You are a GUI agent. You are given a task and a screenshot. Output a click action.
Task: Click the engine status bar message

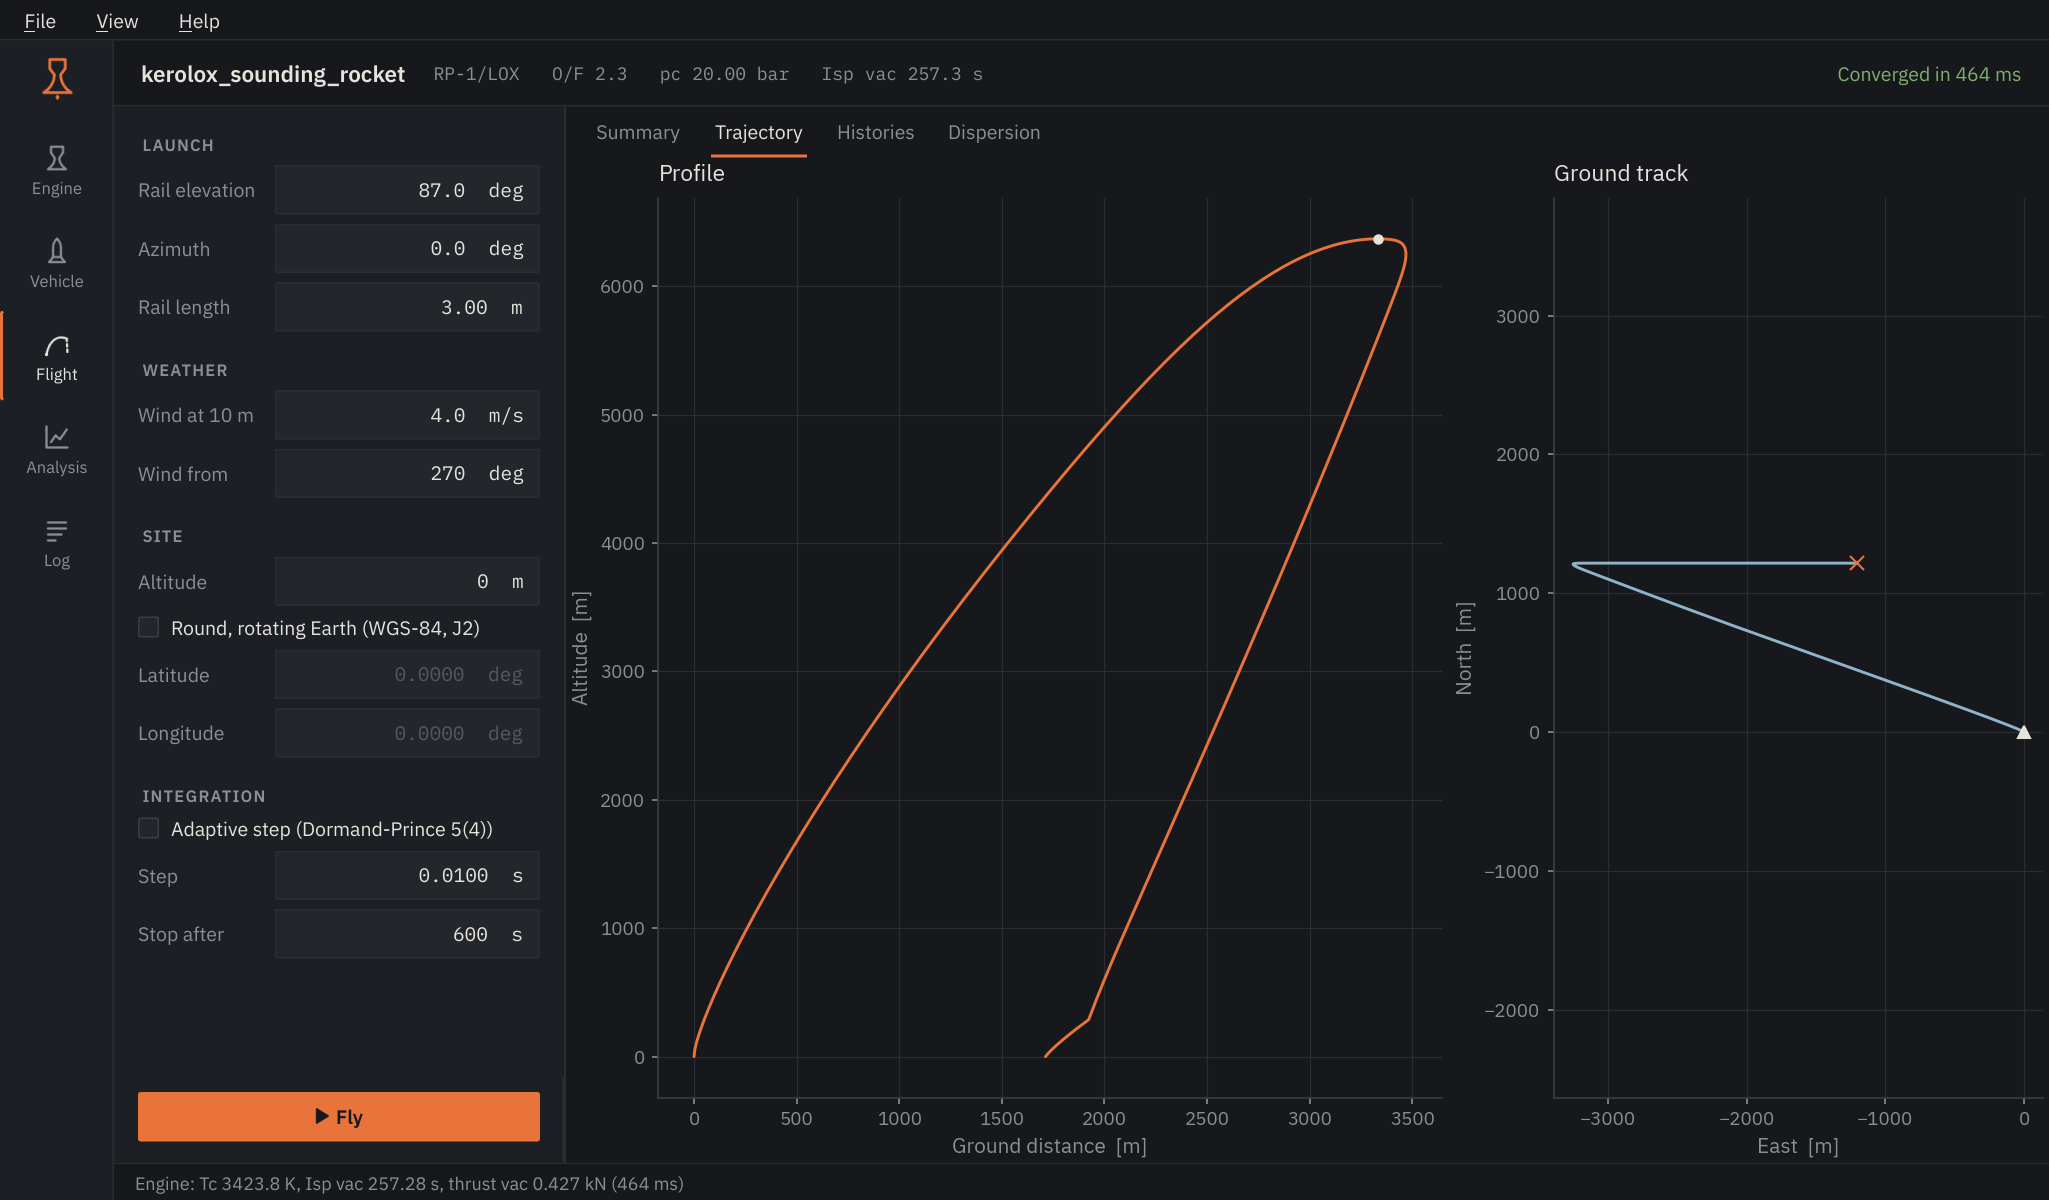click(x=410, y=1183)
